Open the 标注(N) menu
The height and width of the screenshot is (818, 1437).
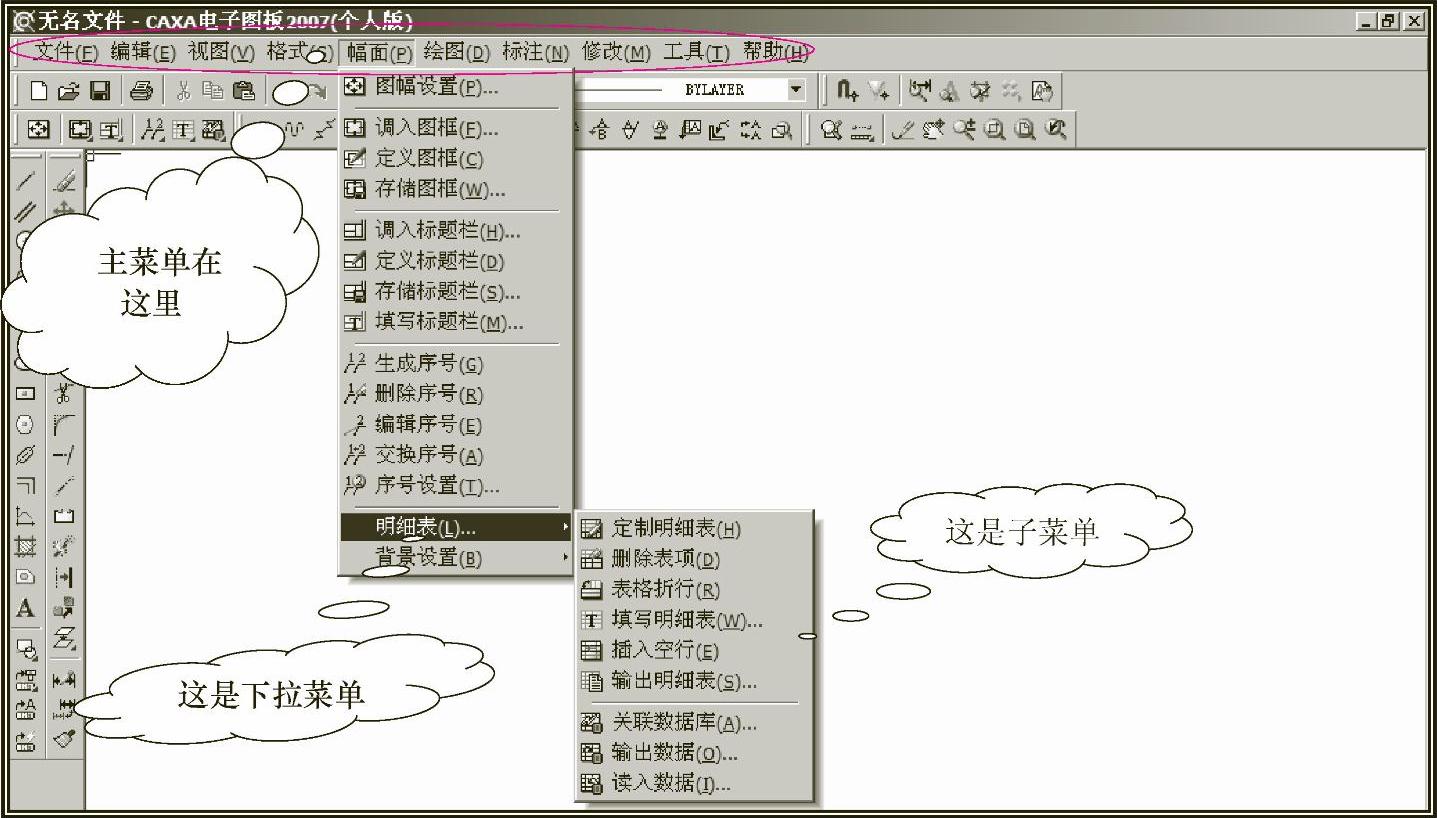[x=536, y=52]
